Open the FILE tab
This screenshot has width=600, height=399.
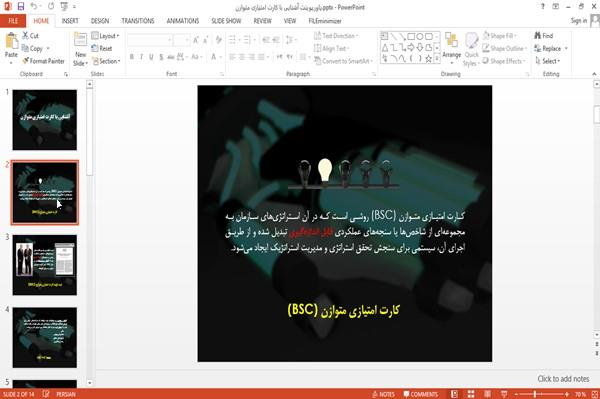pyautogui.click(x=13, y=21)
